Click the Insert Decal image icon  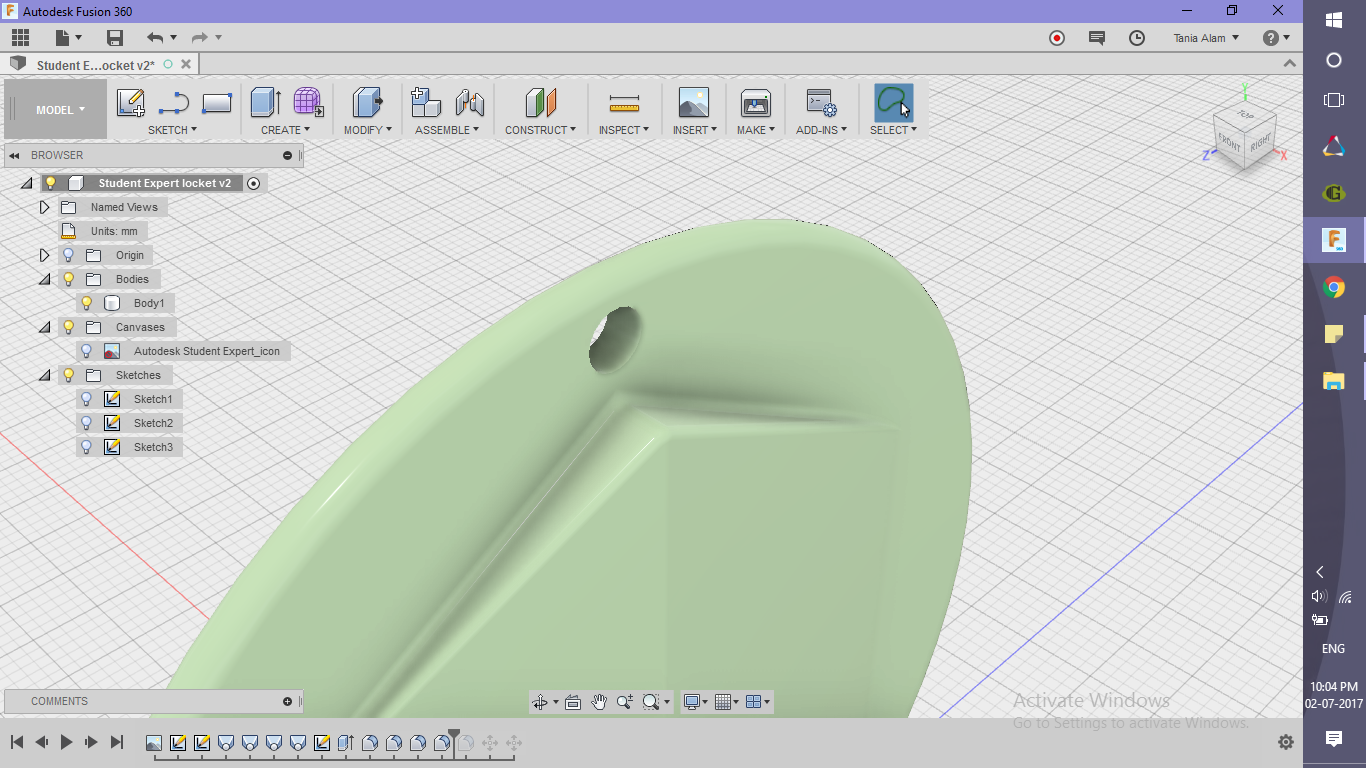tap(693, 102)
